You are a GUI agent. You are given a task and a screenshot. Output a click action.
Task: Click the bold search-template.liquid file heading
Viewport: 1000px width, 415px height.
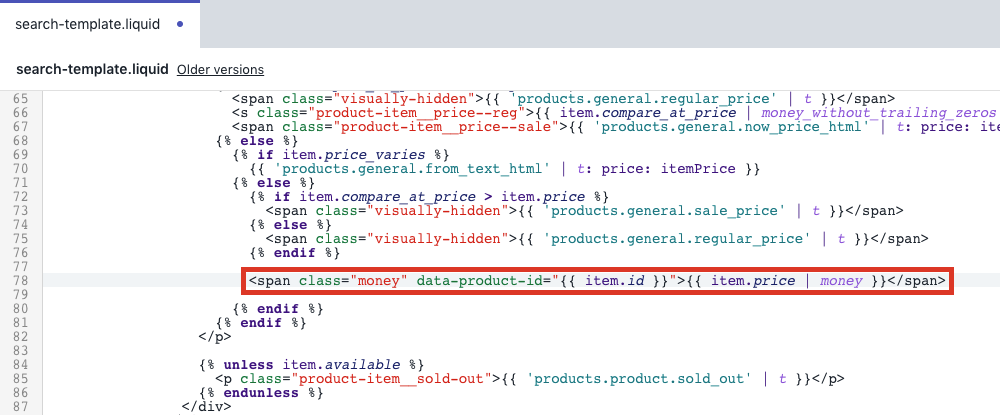(x=92, y=69)
